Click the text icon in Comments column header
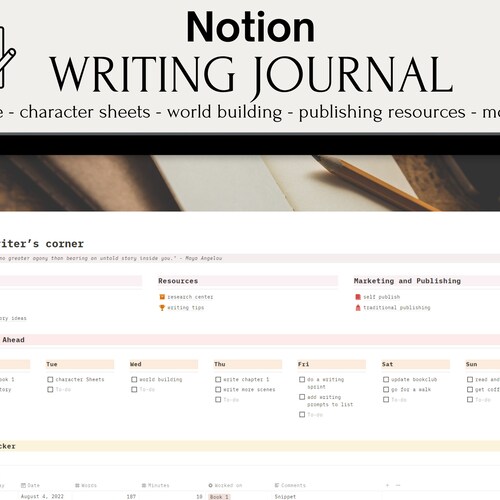The image size is (500, 500). tap(277, 485)
